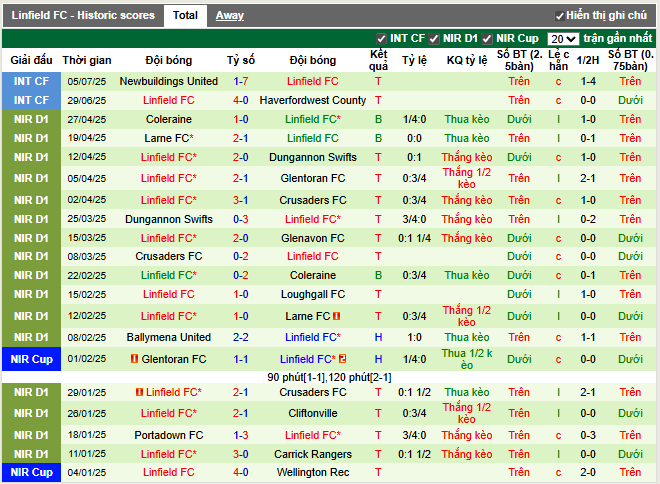
Task: Click the Lẻ chẵn column header
Action: tap(559, 60)
